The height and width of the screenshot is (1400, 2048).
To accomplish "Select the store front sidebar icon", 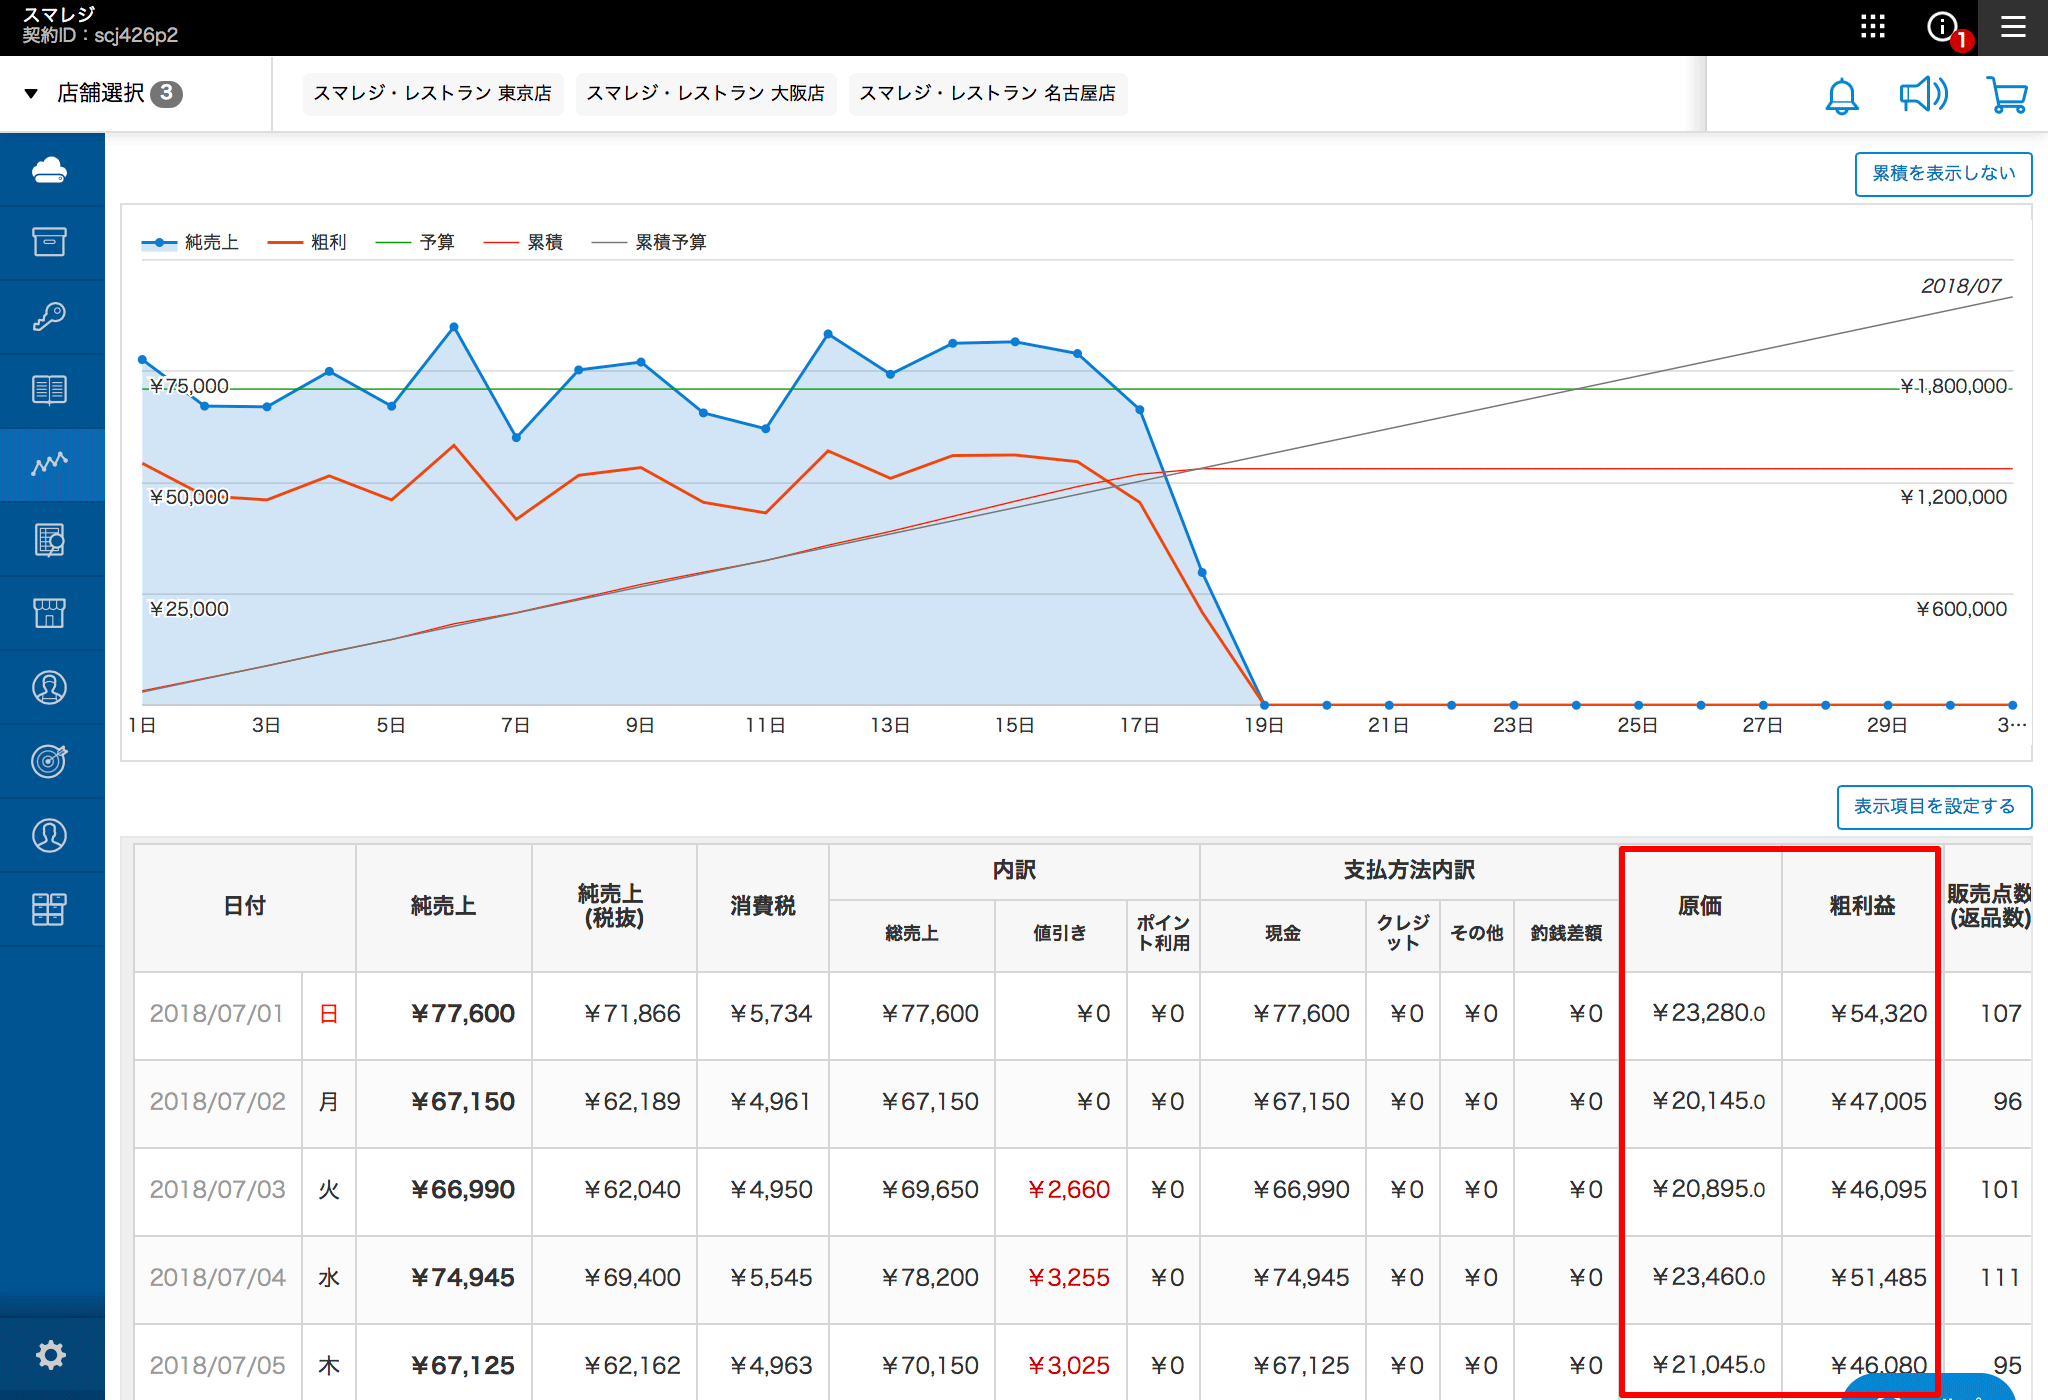I will pos(50,613).
